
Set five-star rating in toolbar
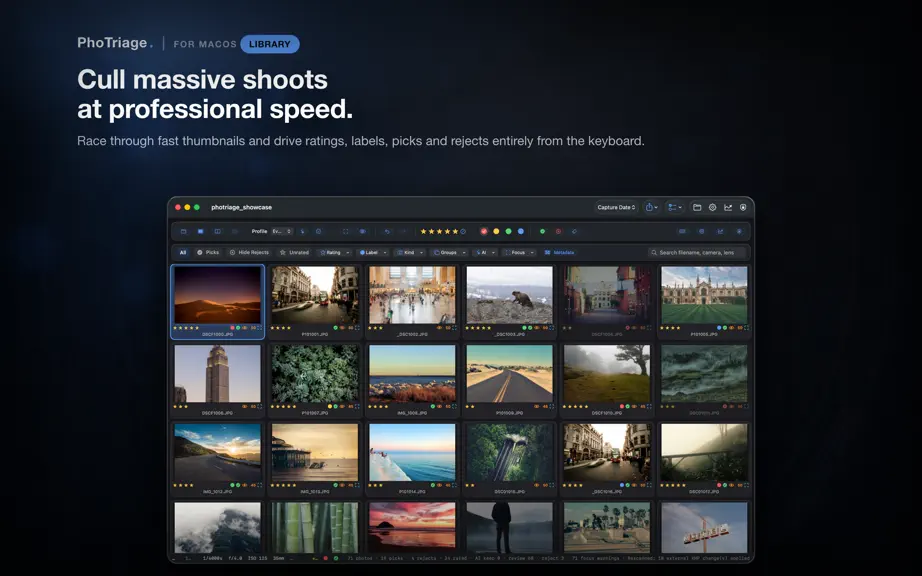(x=455, y=232)
